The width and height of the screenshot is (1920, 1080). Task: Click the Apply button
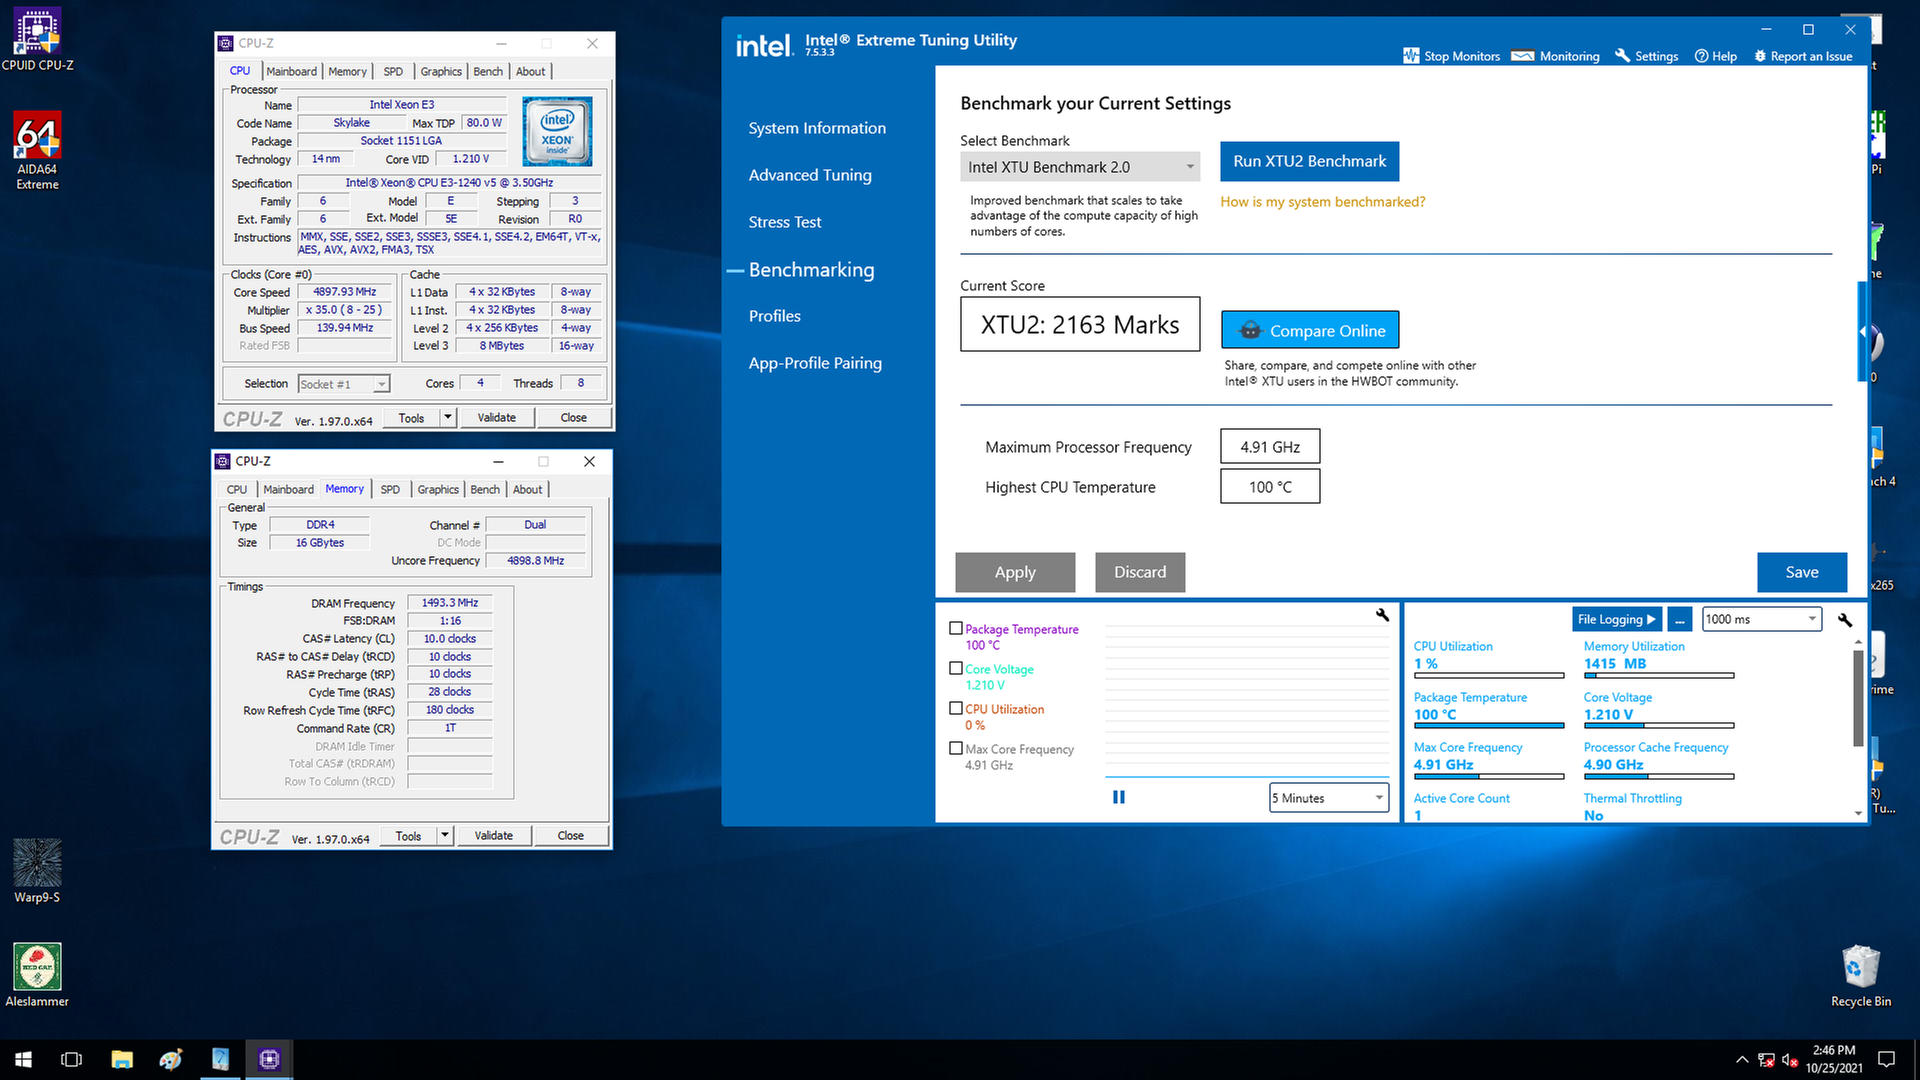point(1015,572)
